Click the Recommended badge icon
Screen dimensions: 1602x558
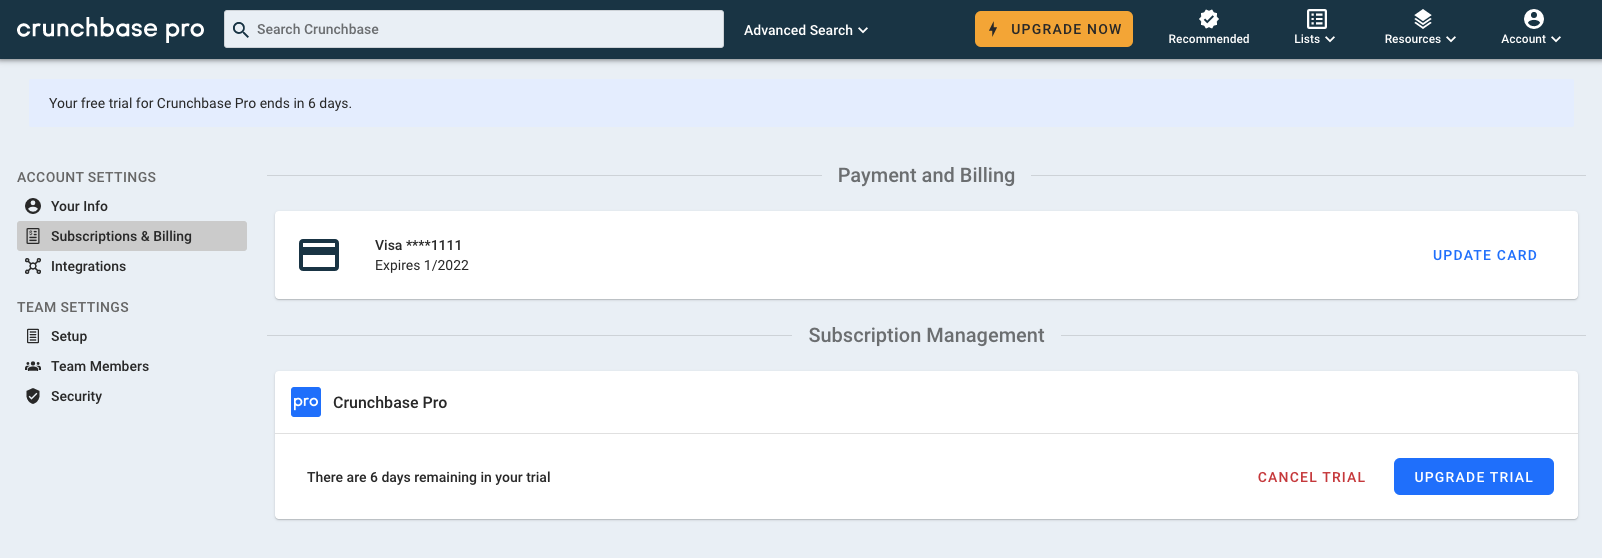[x=1209, y=19]
